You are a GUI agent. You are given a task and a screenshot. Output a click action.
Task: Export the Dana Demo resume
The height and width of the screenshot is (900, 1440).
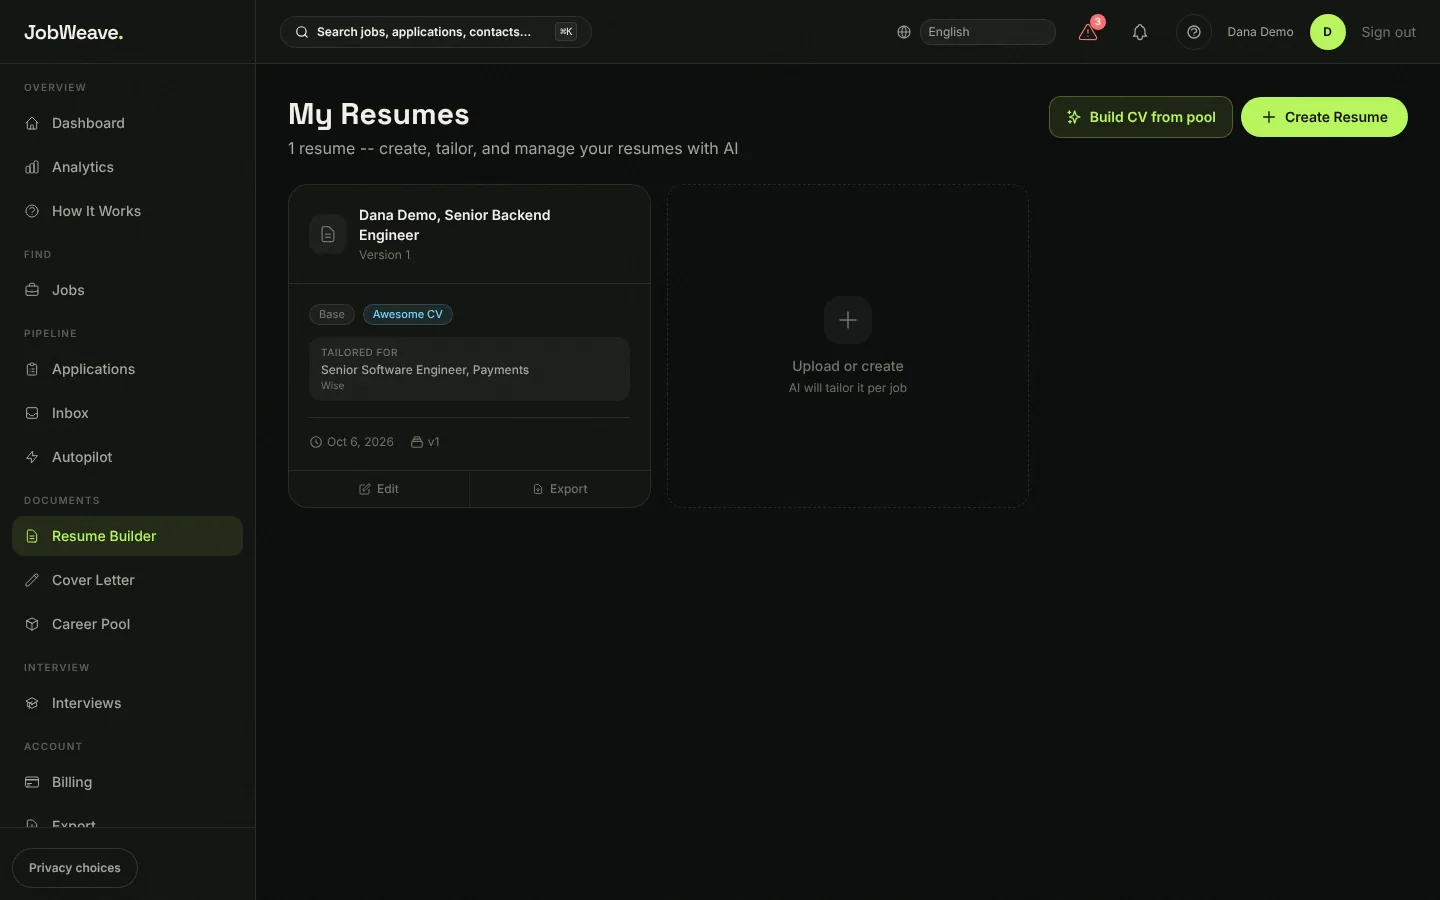560,489
